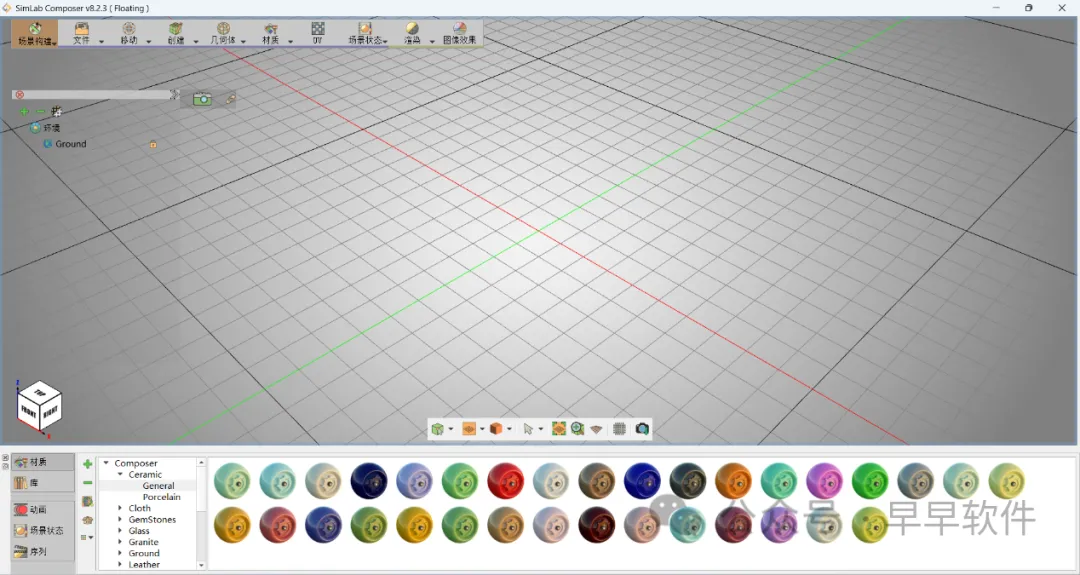The width and height of the screenshot is (1080, 575).
Task: Expand the 渲染 dropdown arrow
Action: 432,41
